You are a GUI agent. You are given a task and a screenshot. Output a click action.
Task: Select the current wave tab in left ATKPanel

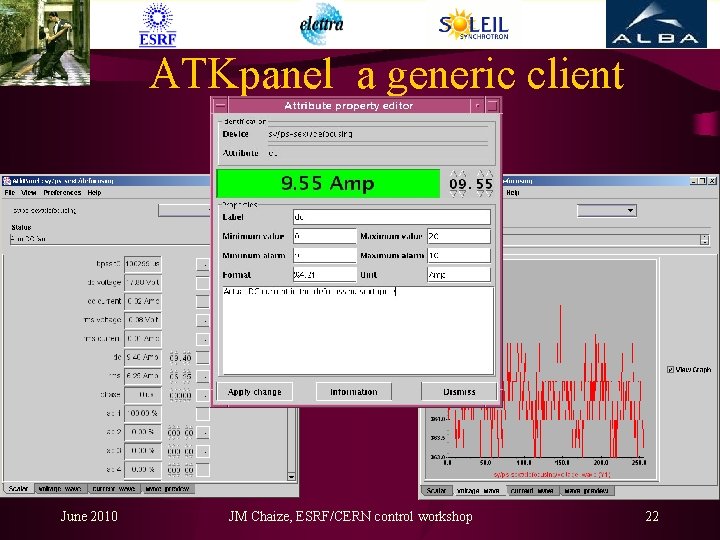pyautogui.click(x=114, y=489)
